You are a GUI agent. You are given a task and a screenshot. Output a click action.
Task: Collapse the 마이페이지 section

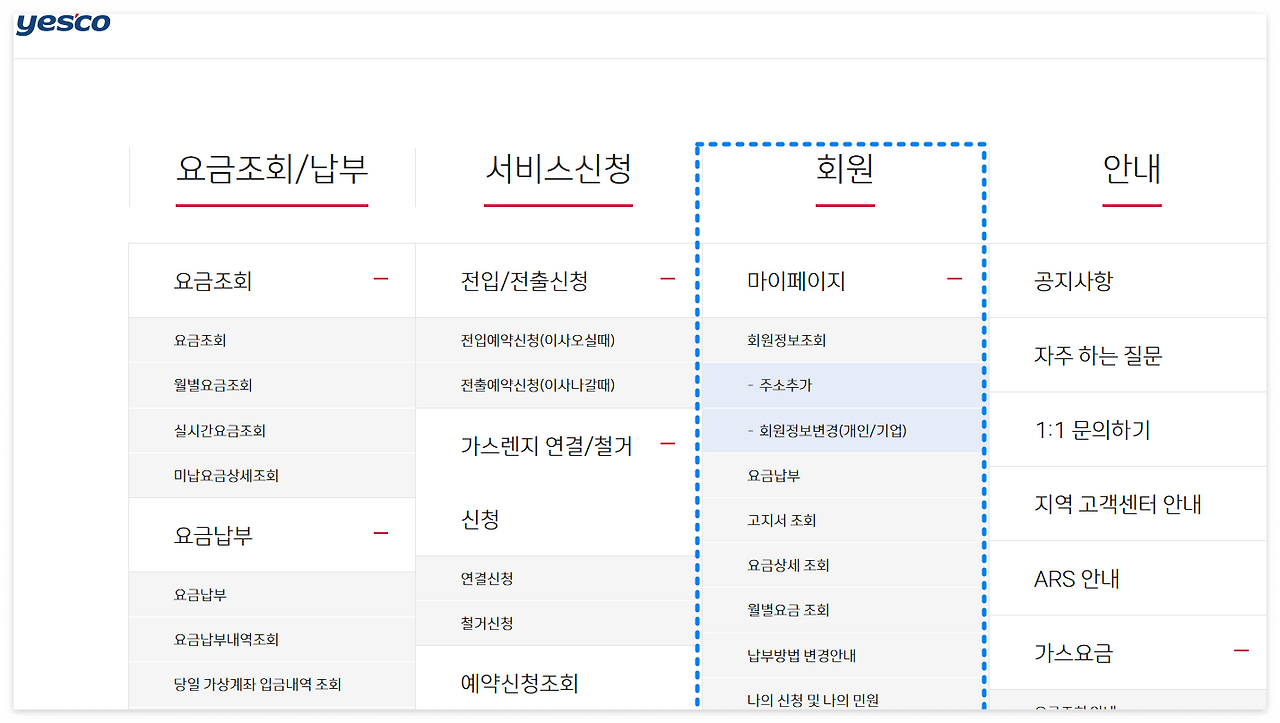pyautogui.click(x=954, y=279)
